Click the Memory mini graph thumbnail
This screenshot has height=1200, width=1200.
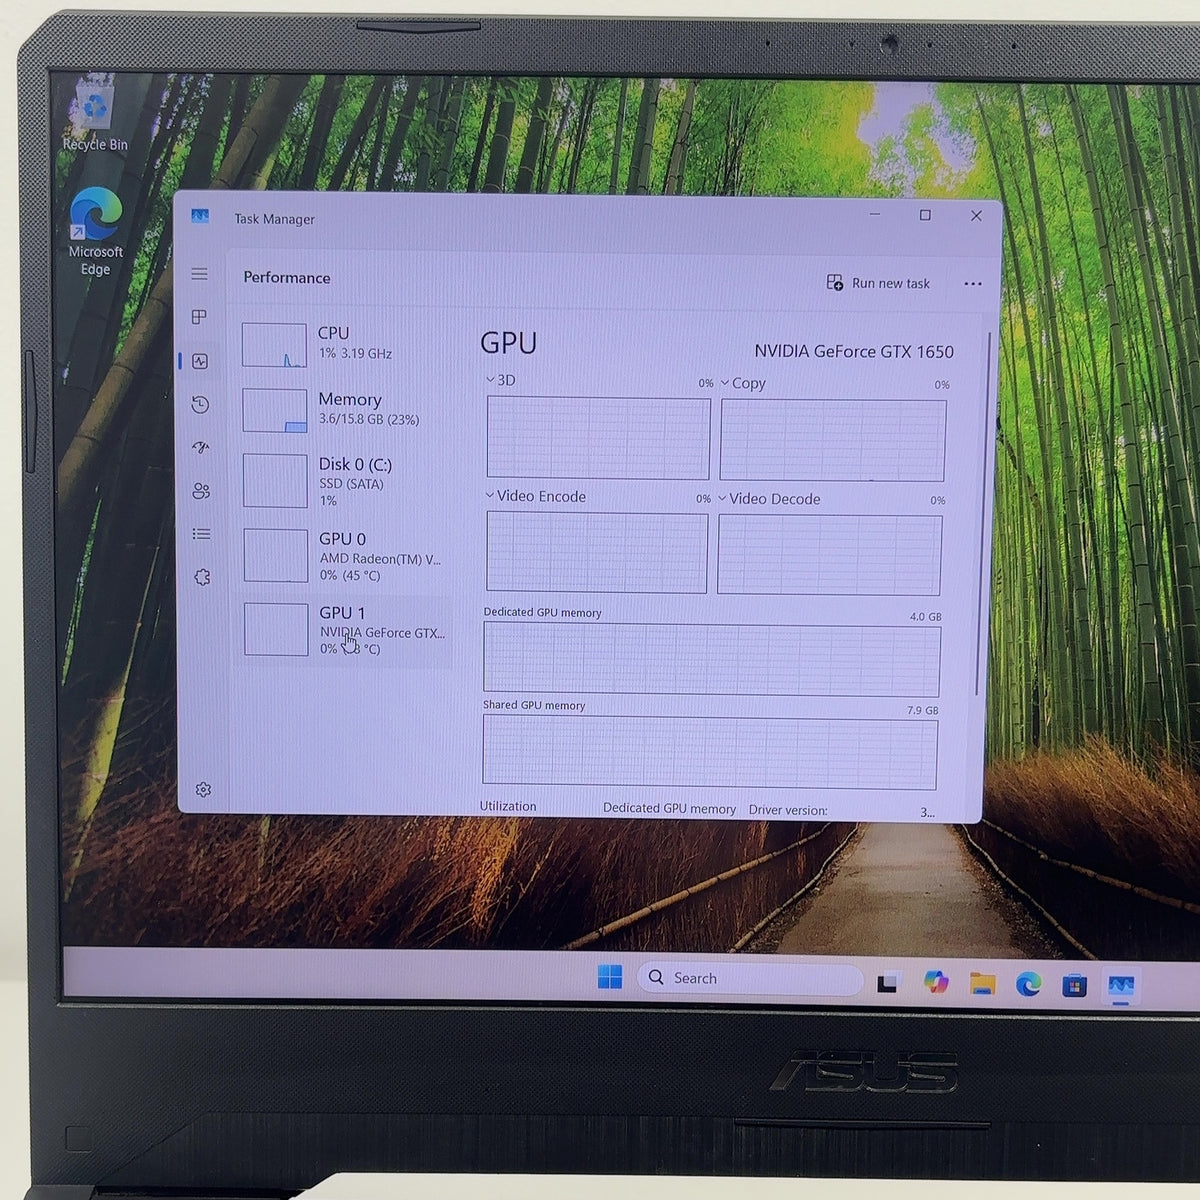[x=275, y=410]
